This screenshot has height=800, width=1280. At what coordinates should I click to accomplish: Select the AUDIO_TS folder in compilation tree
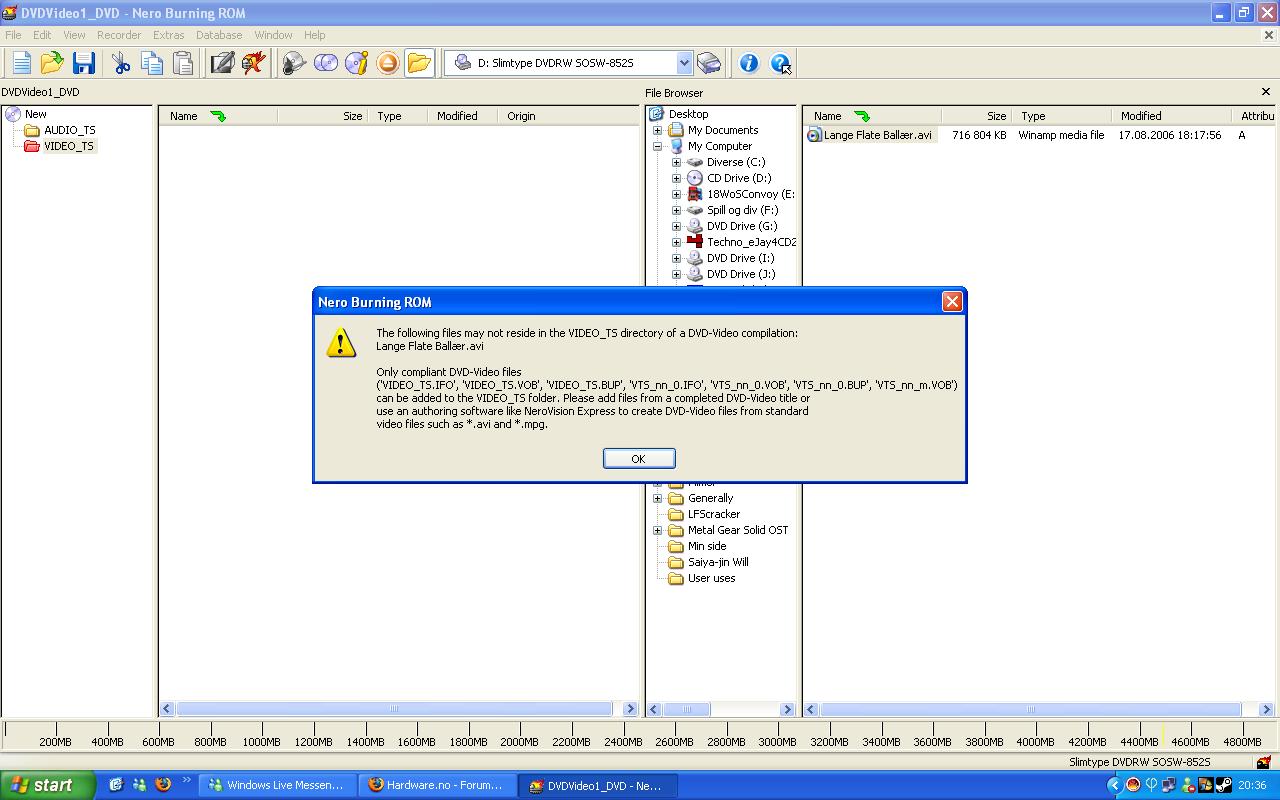point(61,130)
